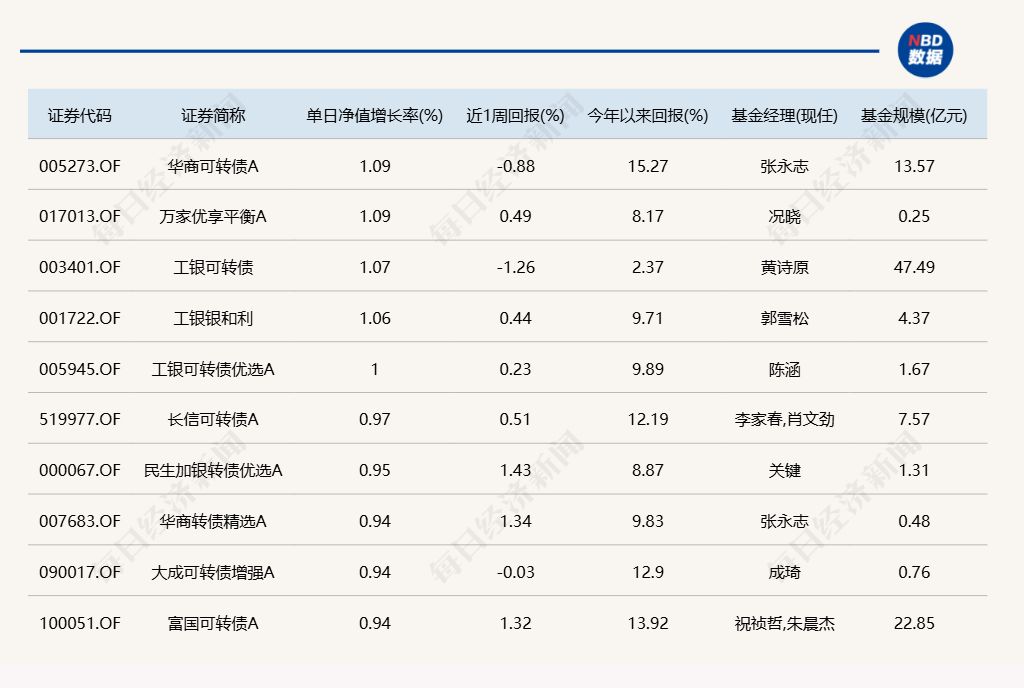Select the 大成可转债增强A fund name
Viewport: 1024px width, 688px height.
pos(213,572)
